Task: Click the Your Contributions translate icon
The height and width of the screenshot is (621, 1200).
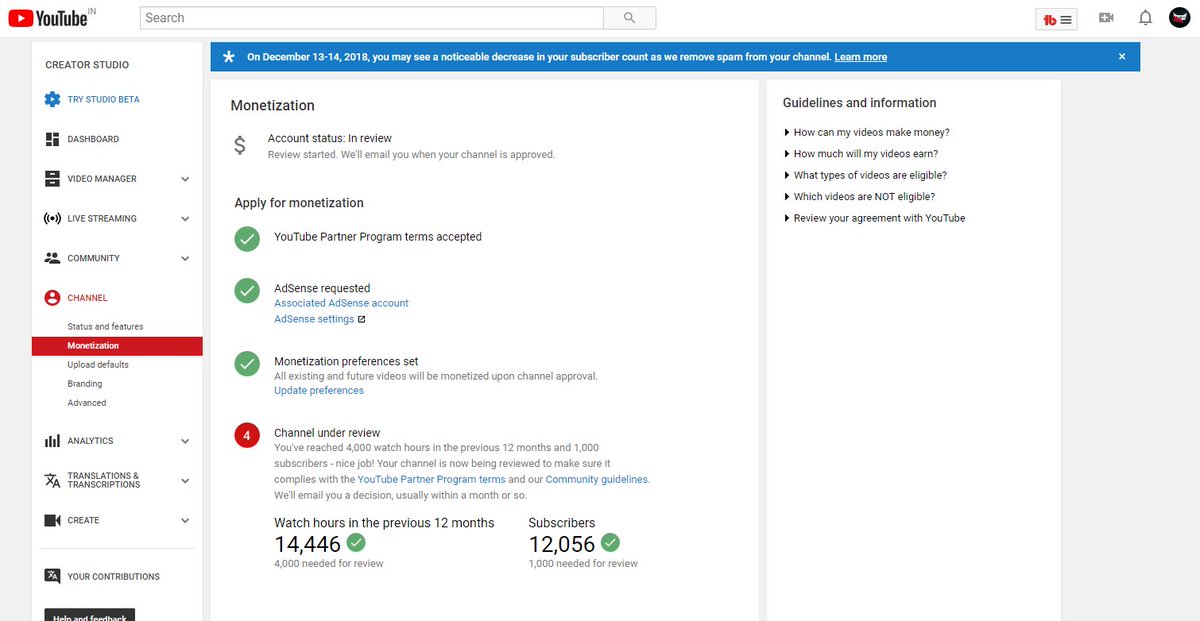Action: 52,576
